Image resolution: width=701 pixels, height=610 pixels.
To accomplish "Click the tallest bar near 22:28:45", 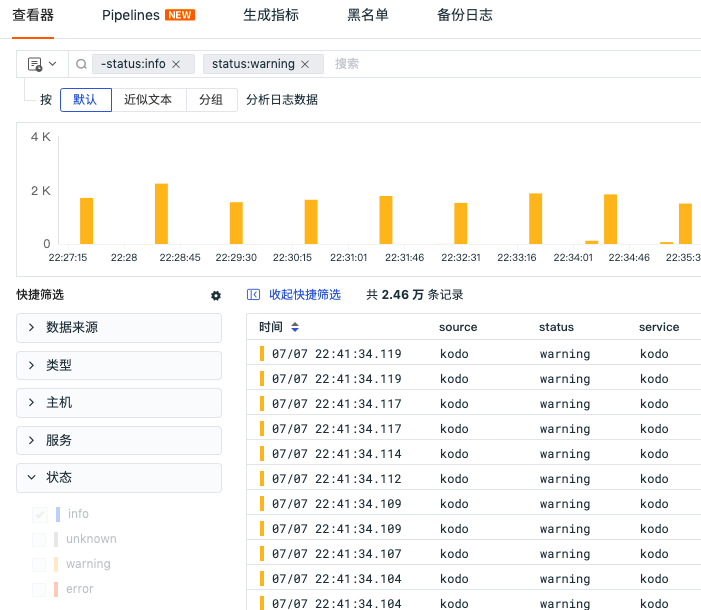I will tap(161, 214).
